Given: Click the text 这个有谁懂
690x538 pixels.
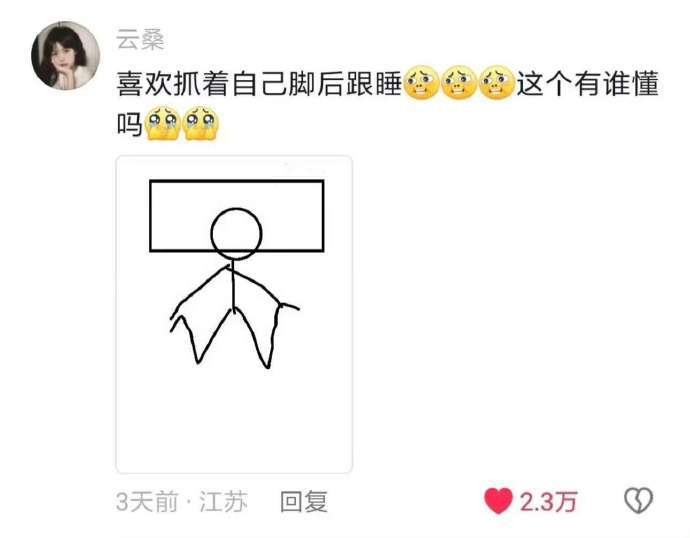Looking at the screenshot, I should (x=587, y=84).
